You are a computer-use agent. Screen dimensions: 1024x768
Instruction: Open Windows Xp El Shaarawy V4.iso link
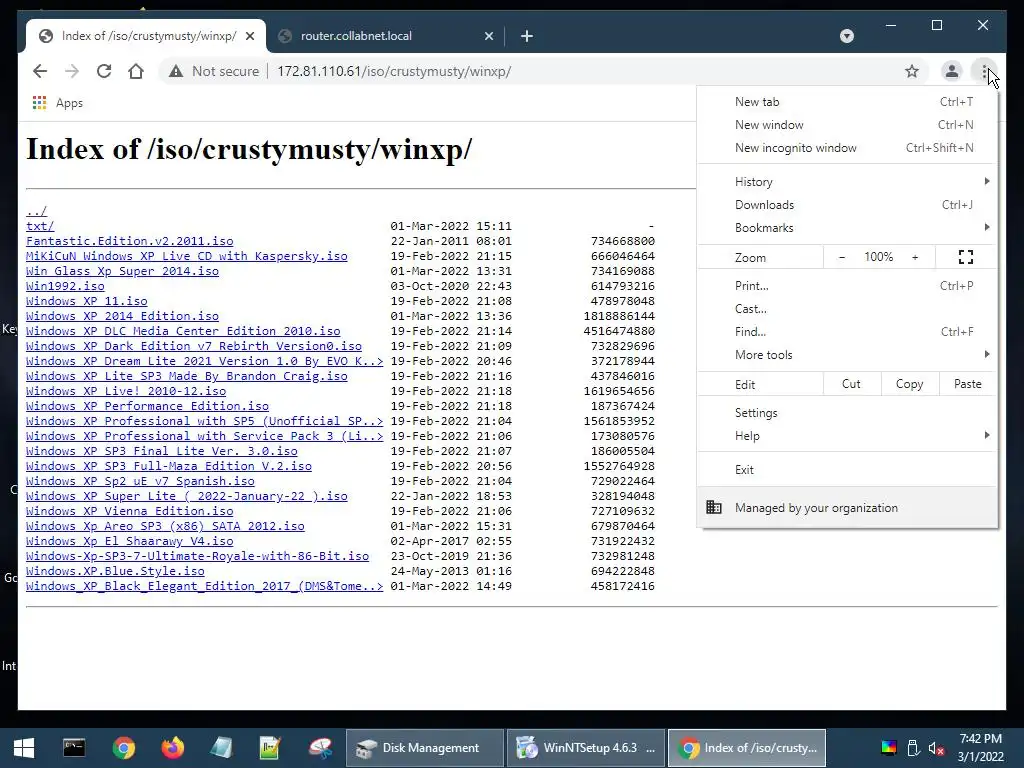[129, 541]
